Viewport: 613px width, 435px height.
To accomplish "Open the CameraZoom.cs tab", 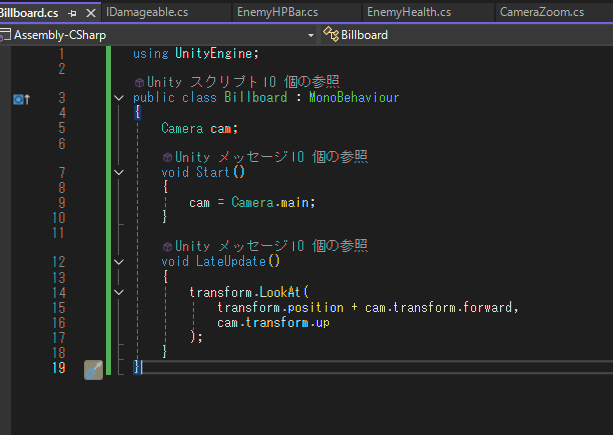I will [x=542, y=12].
